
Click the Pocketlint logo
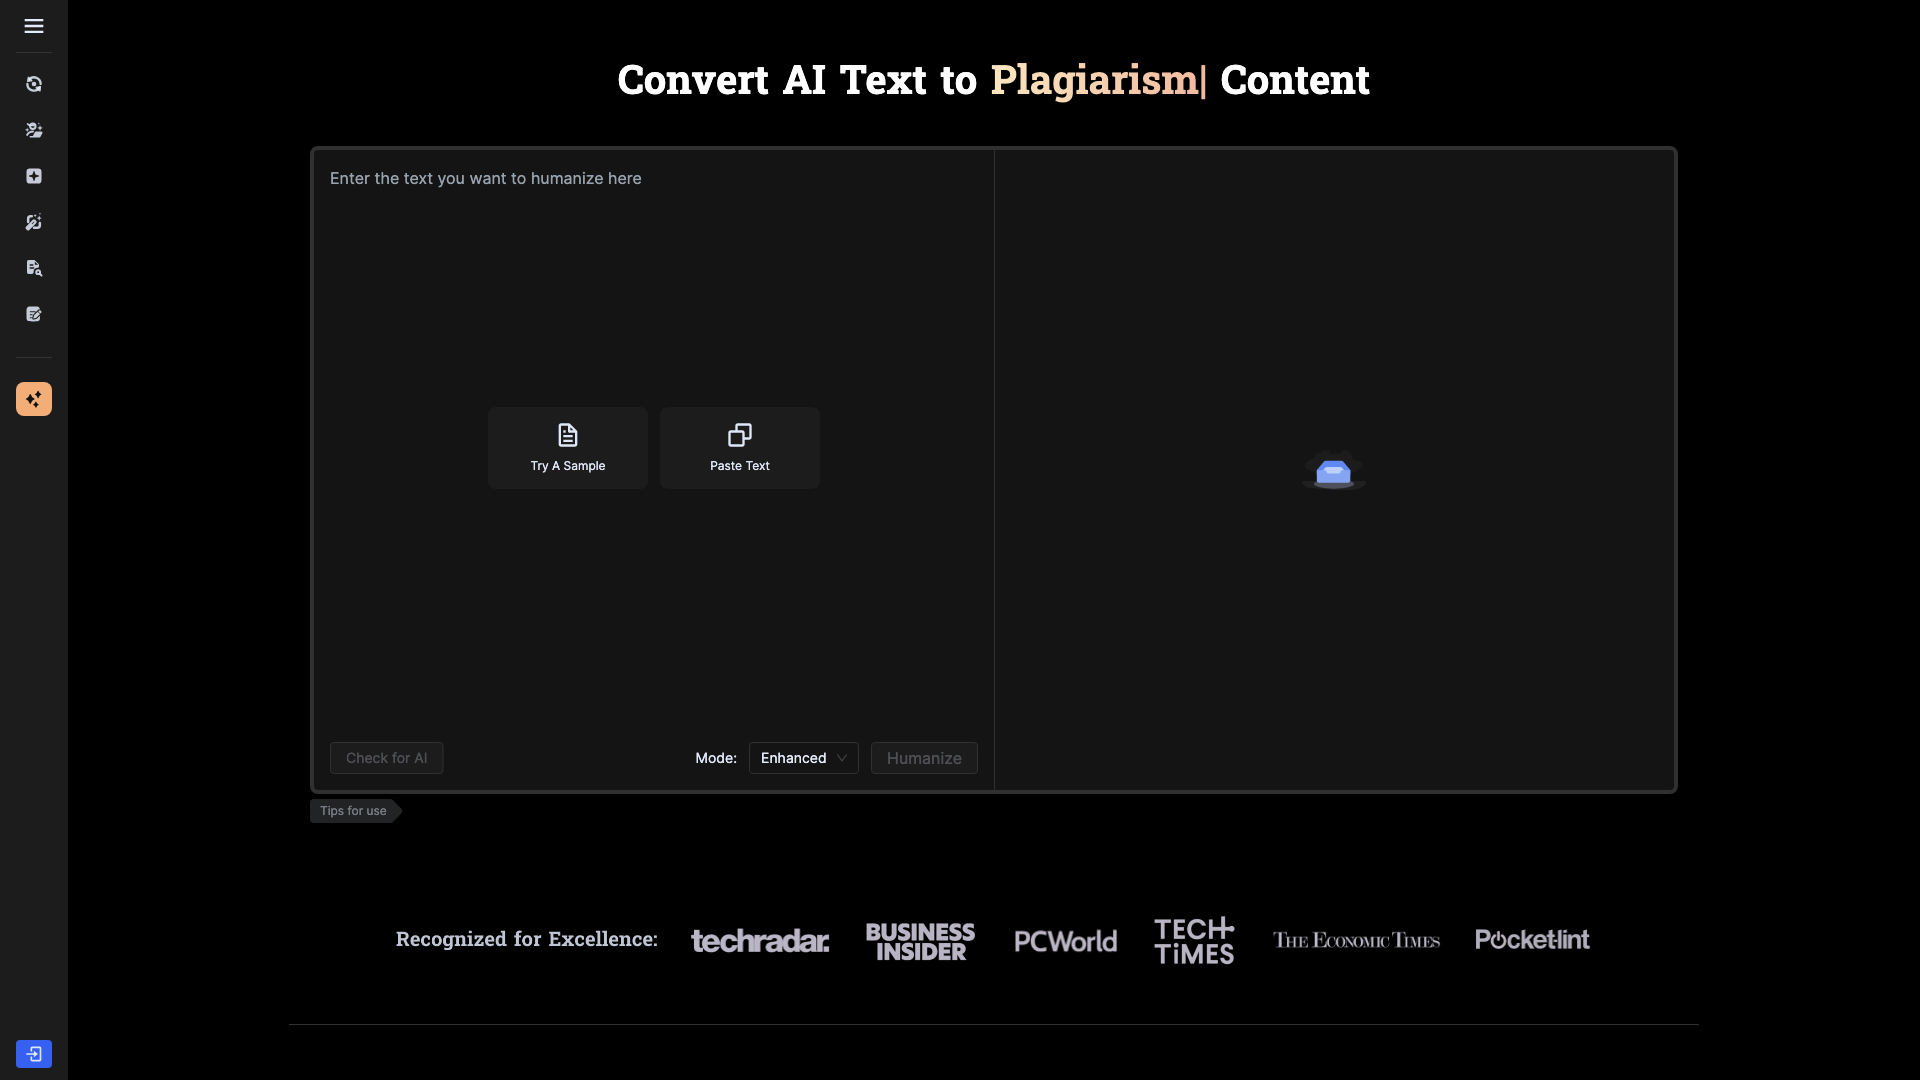[1531, 939]
